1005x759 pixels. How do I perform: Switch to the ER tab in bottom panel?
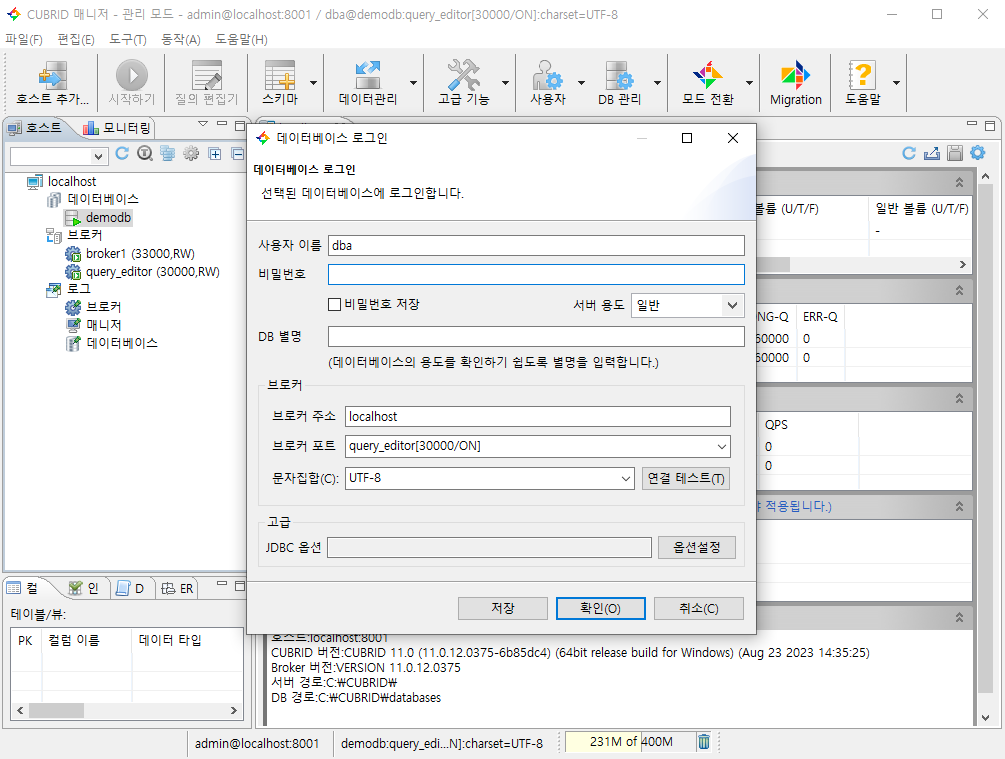178,588
